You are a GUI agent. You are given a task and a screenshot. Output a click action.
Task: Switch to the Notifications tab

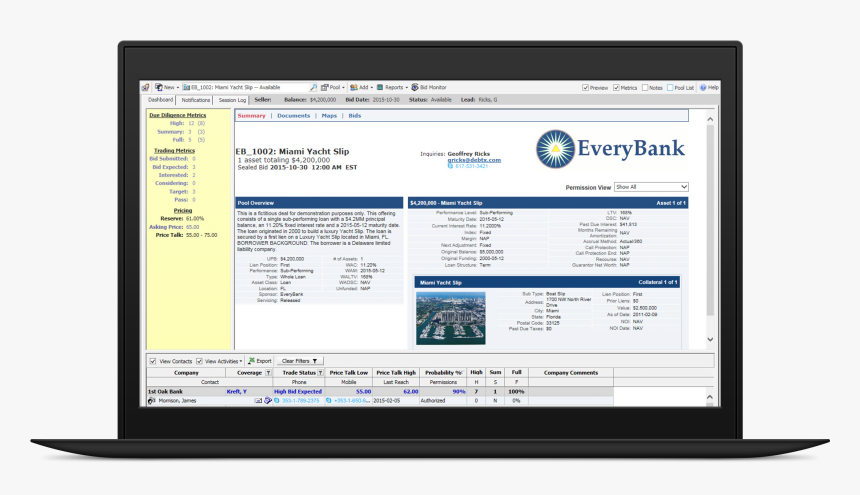click(196, 100)
